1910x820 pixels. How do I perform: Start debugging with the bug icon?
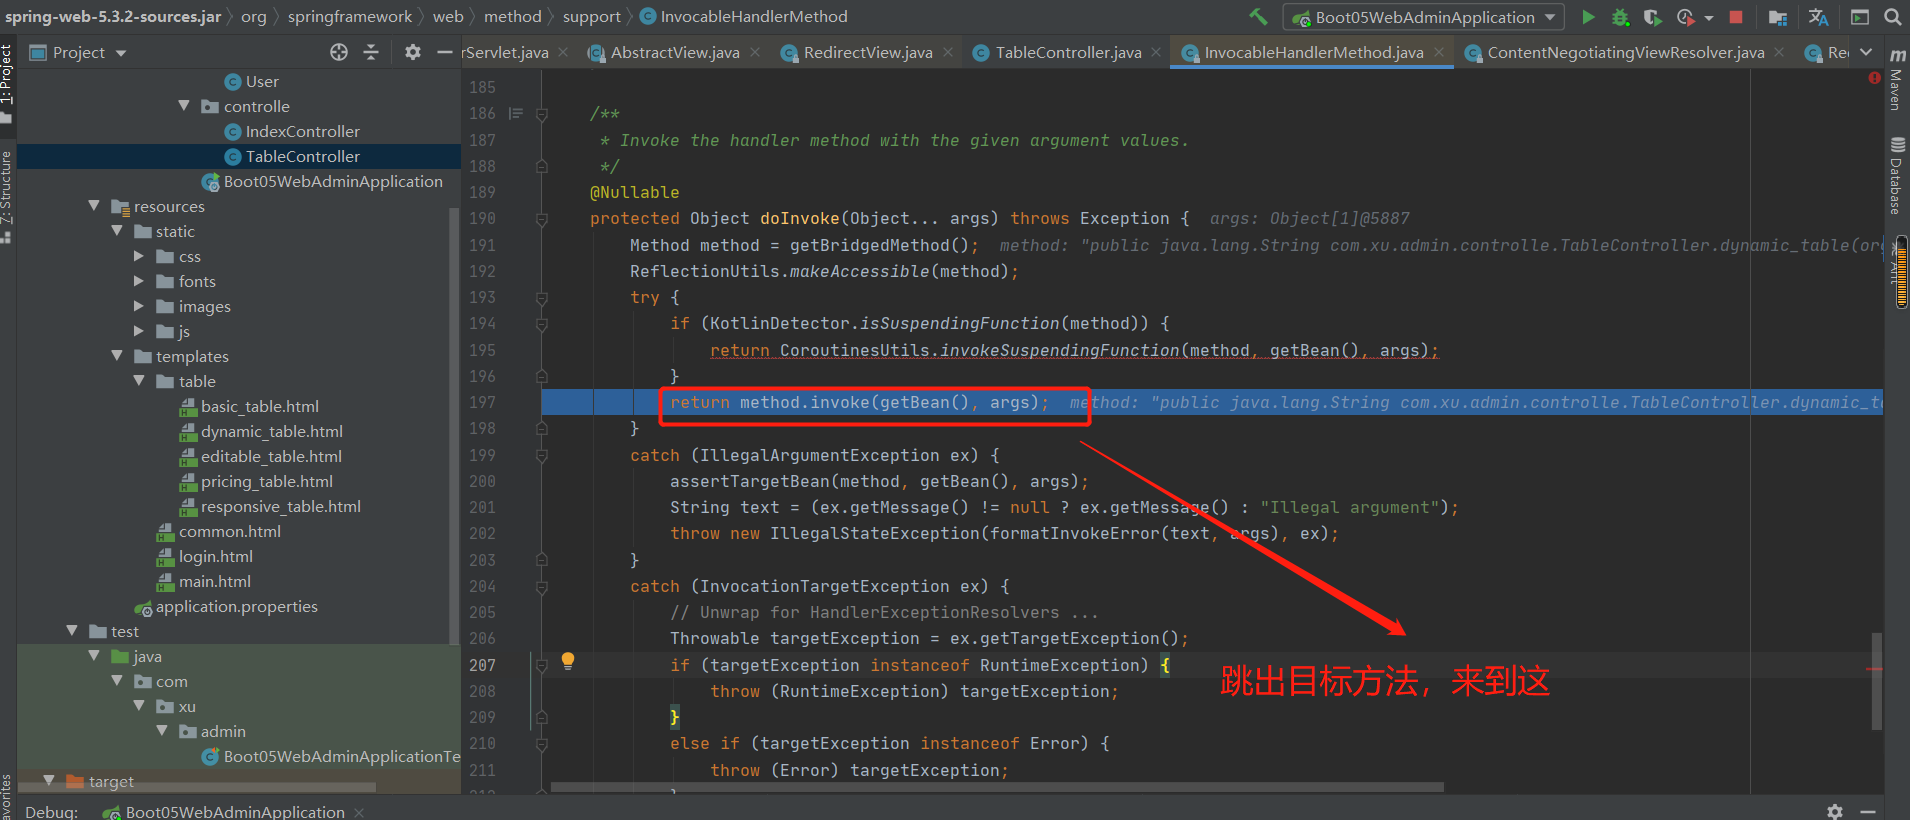click(x=1620, y=17)
